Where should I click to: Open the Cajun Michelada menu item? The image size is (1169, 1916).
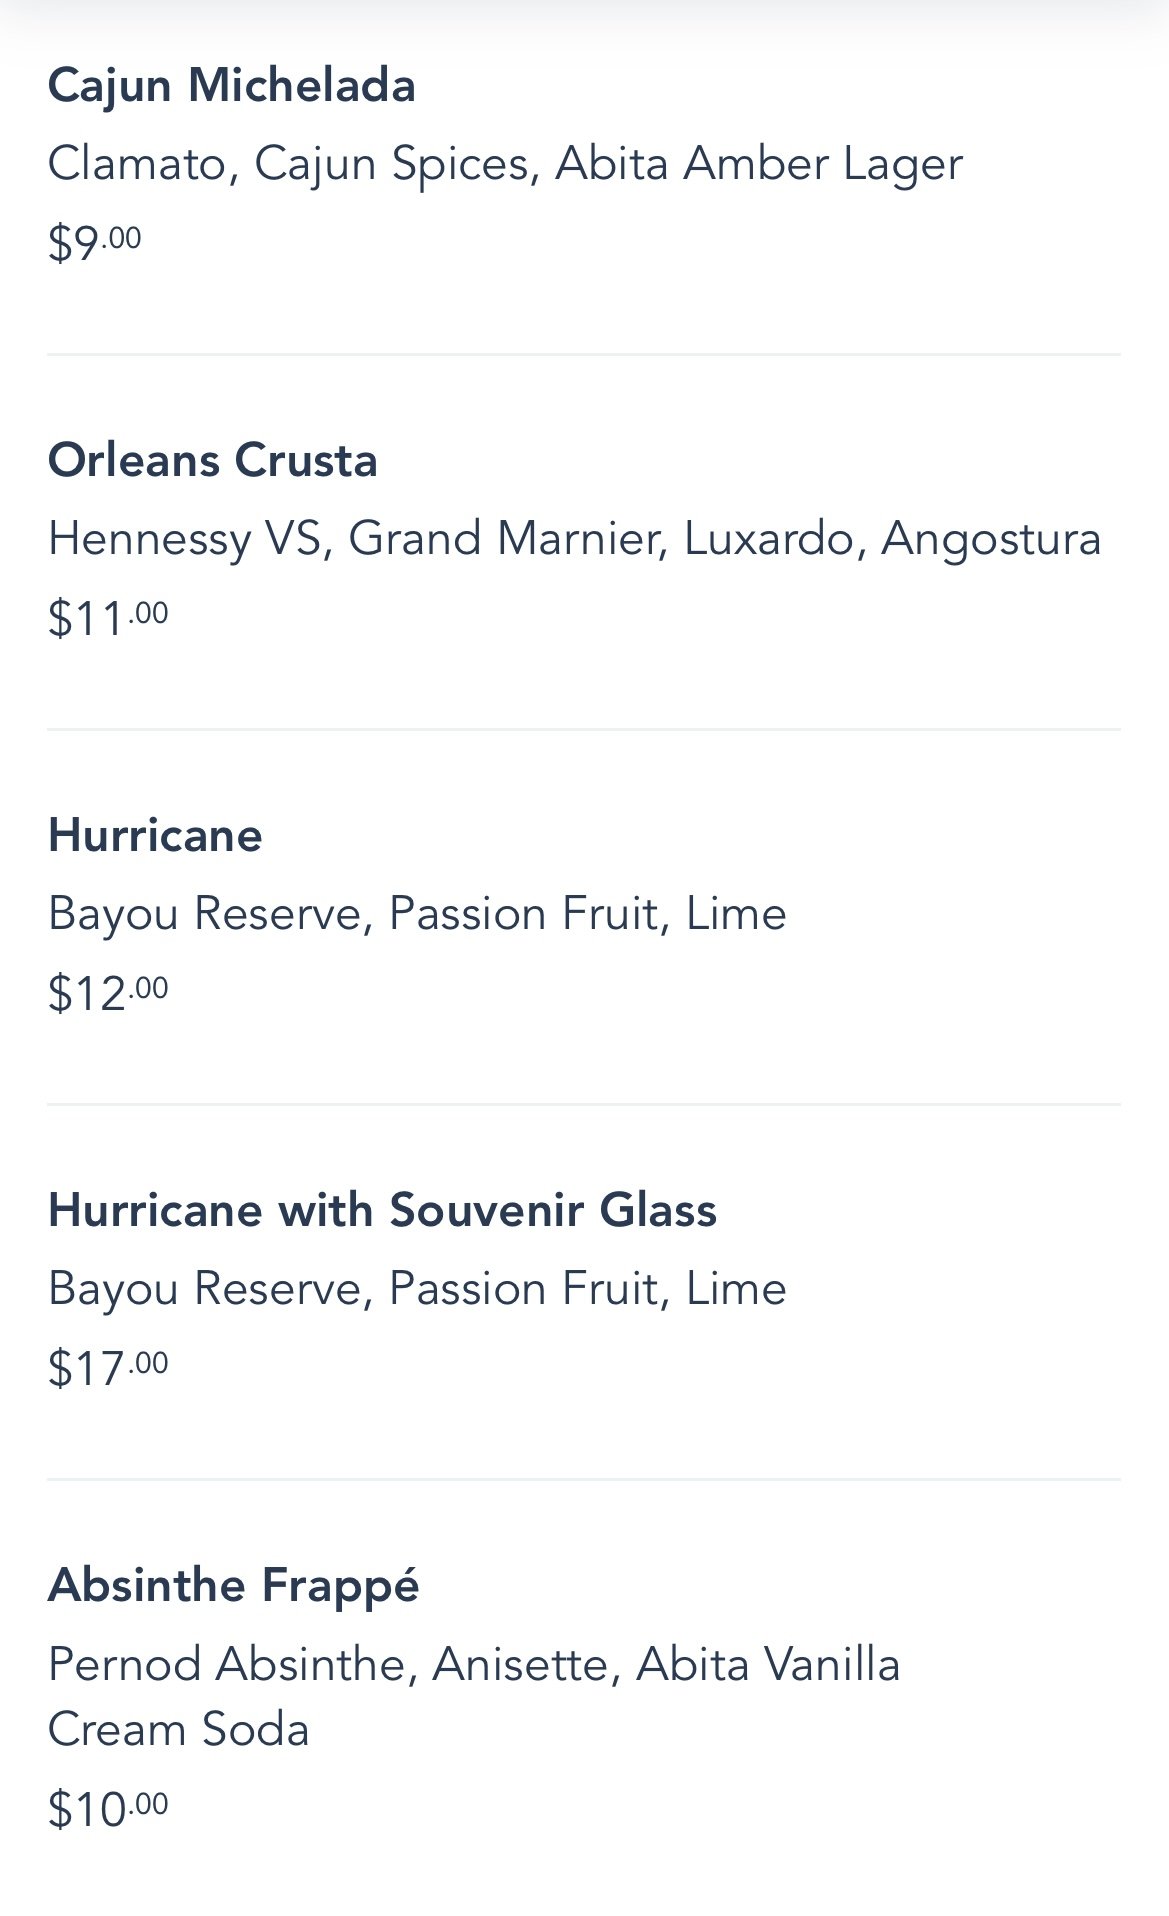tap(231, 85)
